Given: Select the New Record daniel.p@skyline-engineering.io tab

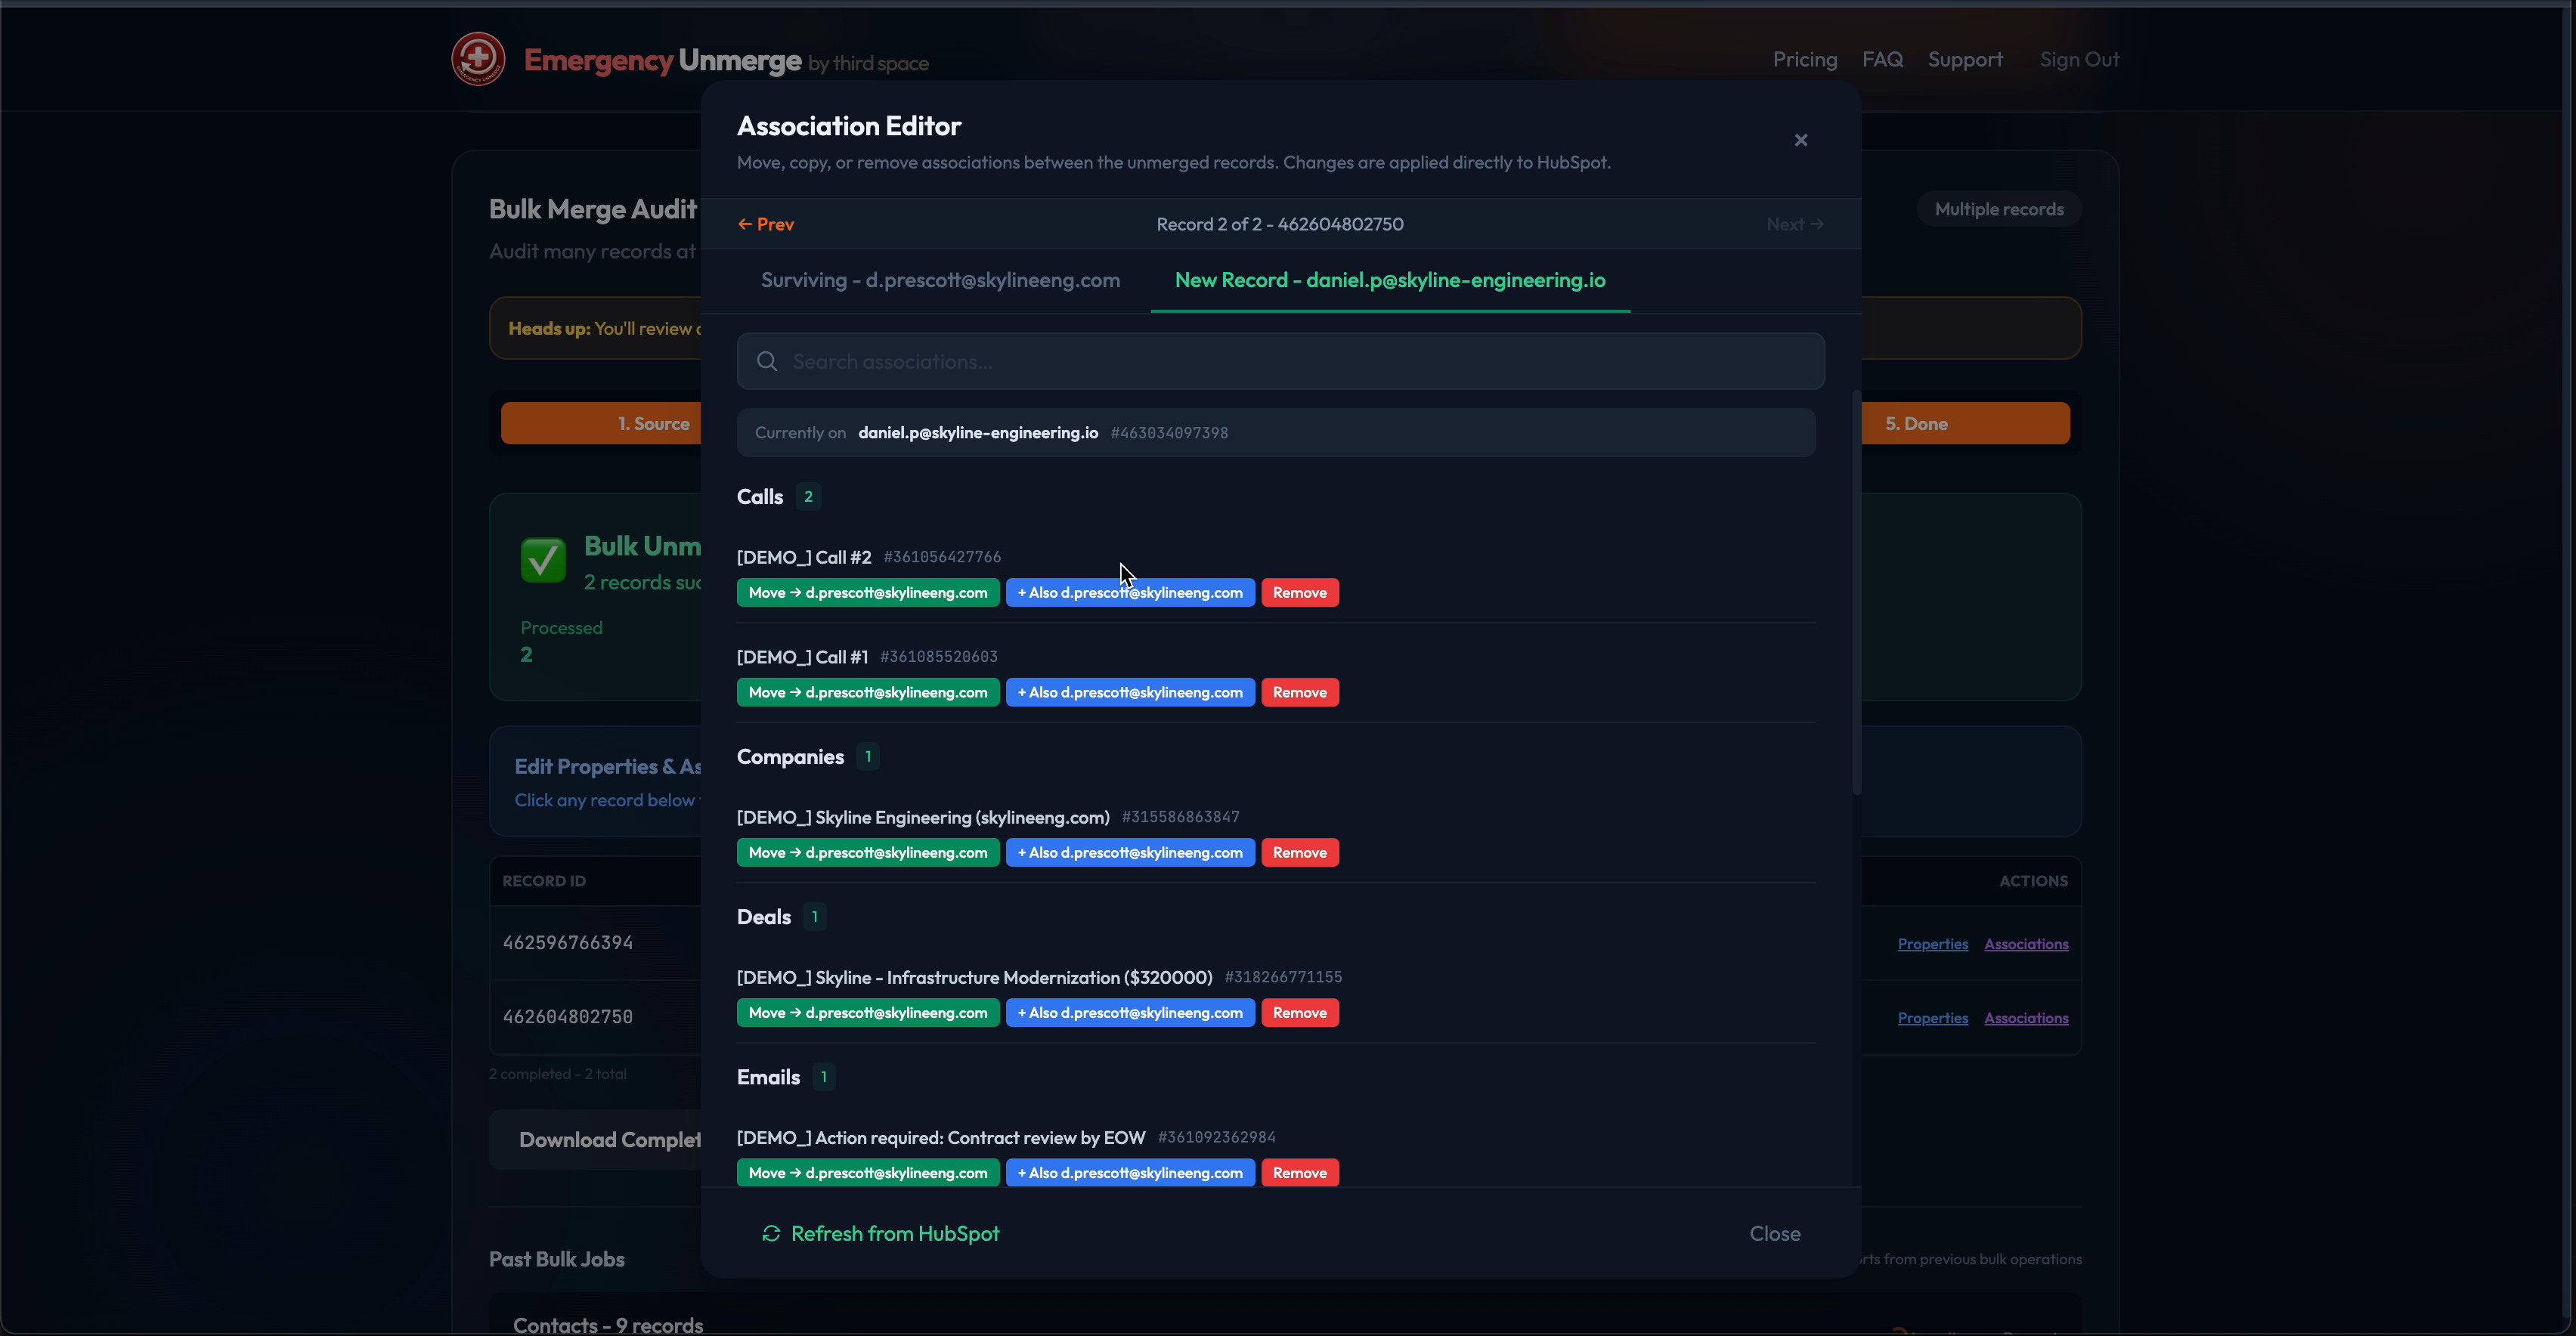Looking at the screenshot, I should 1390,280.
